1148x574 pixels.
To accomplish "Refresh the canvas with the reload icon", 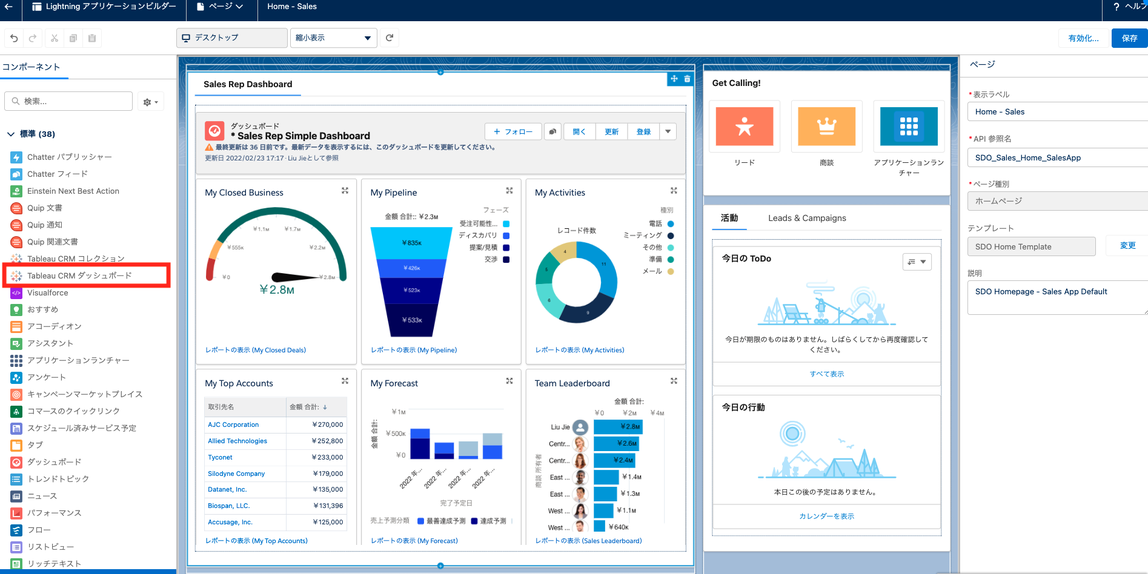I will 390,38.
